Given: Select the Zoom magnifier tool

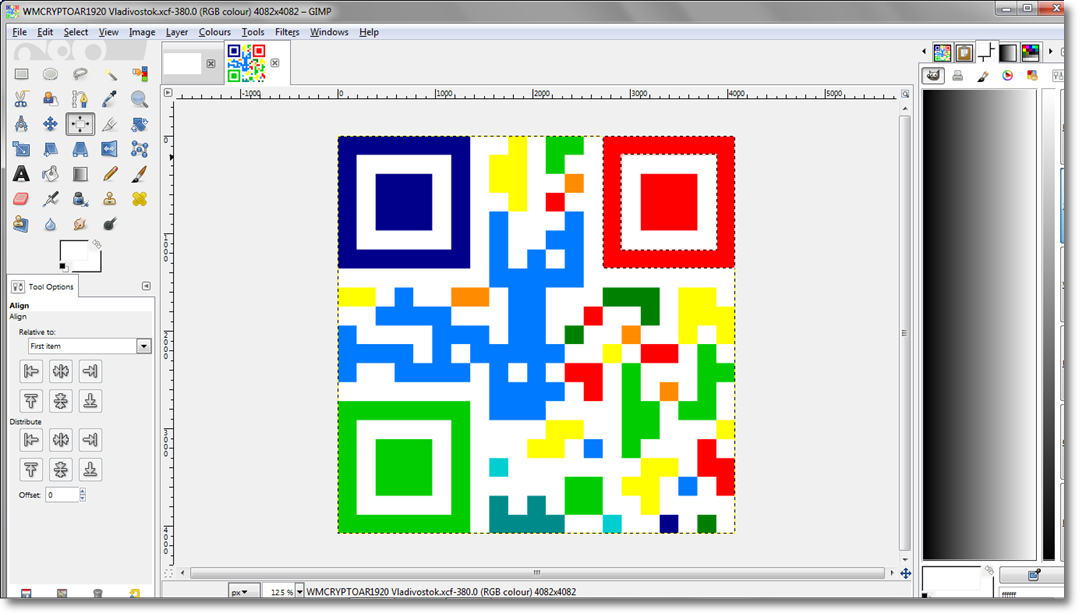Looking at the screenshot, I should point(139,99).
